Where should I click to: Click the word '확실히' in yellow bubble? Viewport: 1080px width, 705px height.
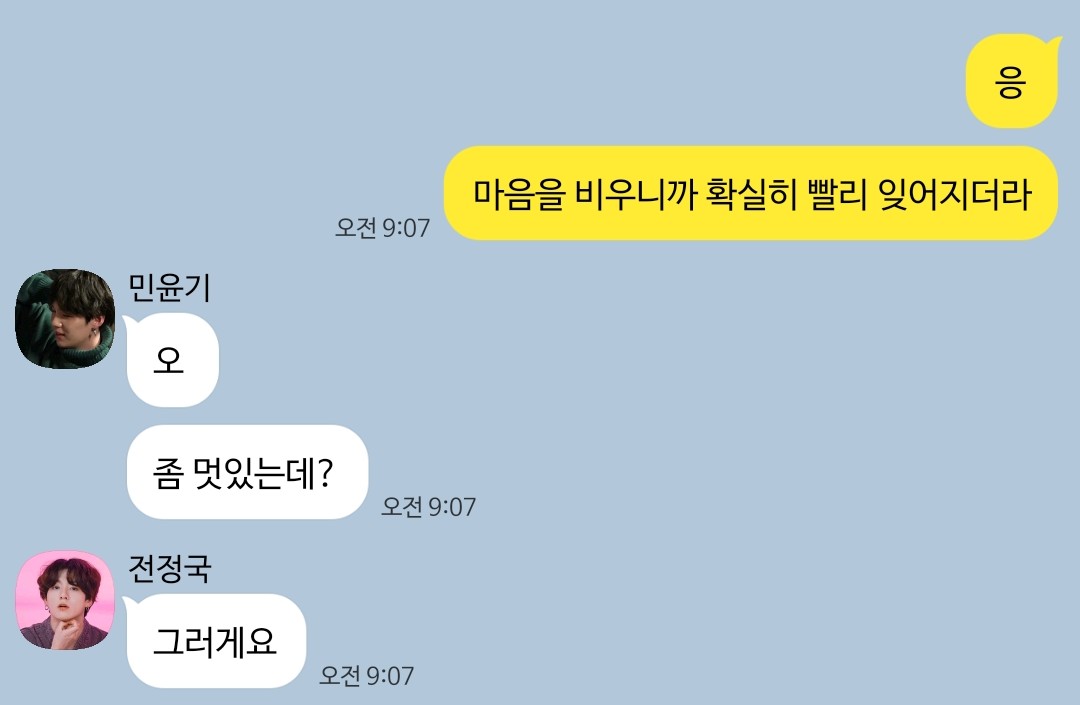751,194
